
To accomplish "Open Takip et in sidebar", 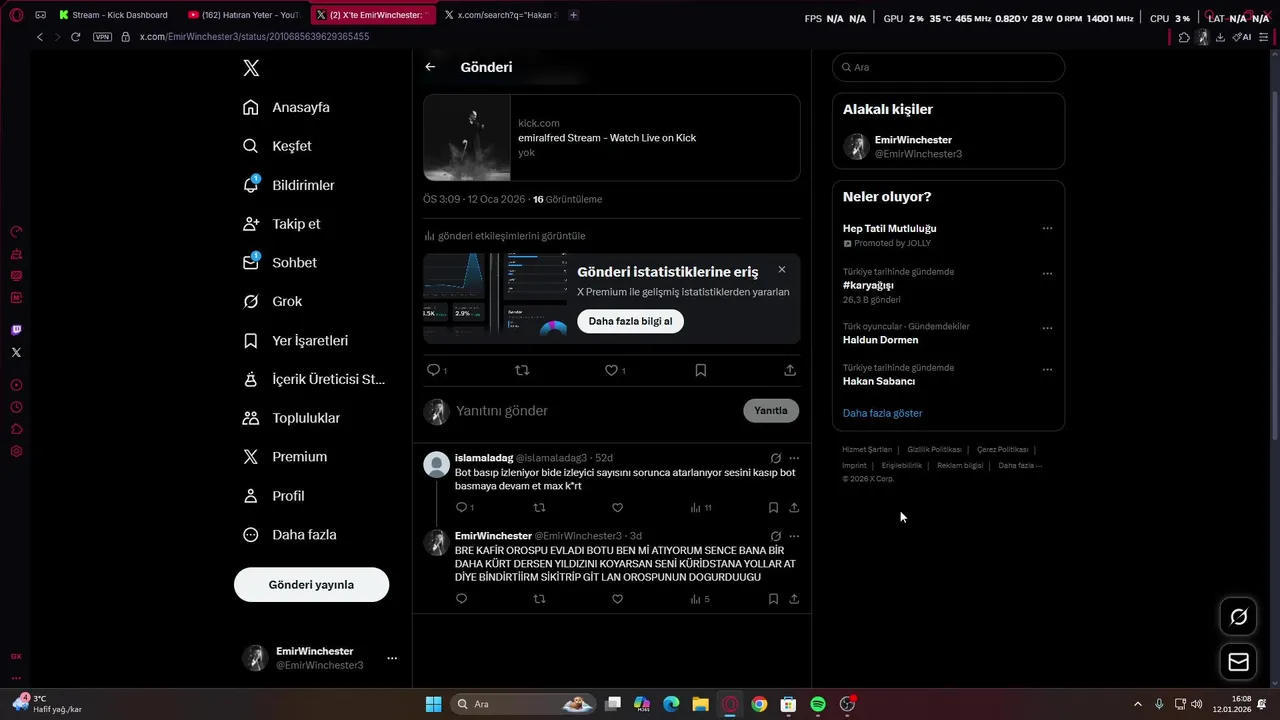I will click(x=281, y=224).
